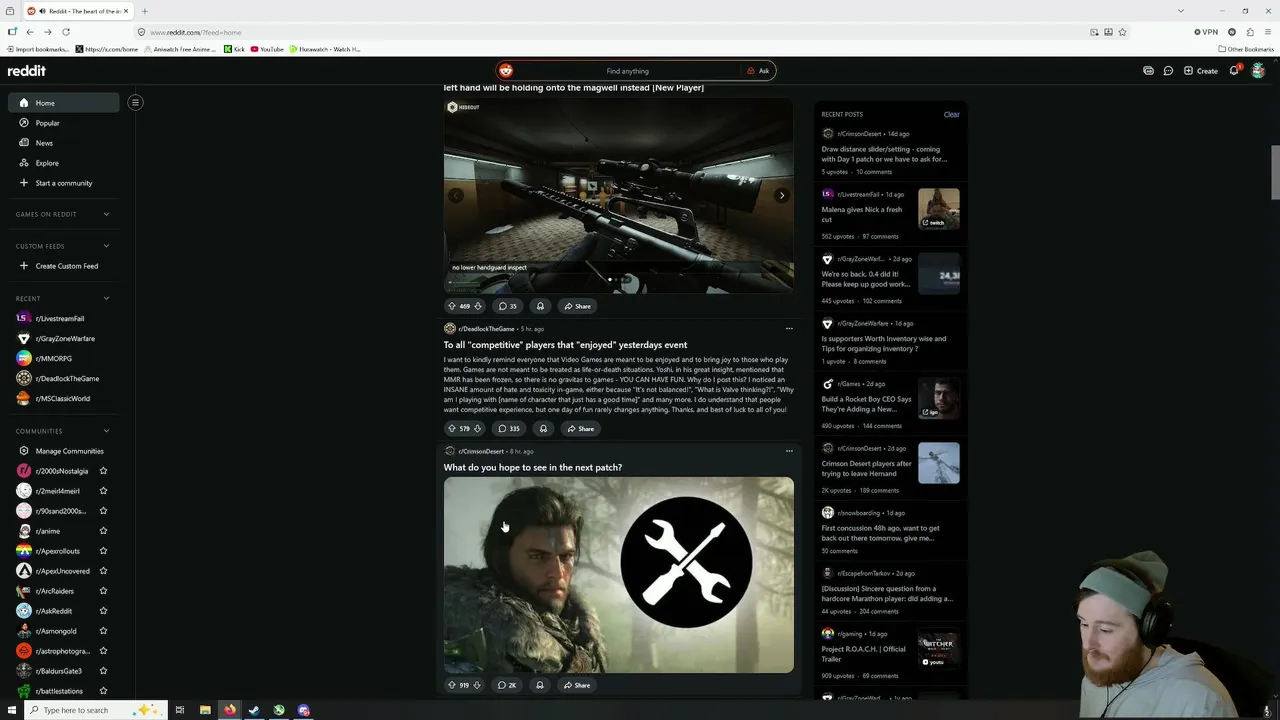Click the Find anything search field
The width and height of the screenshot is (1280, 720).
627,71
